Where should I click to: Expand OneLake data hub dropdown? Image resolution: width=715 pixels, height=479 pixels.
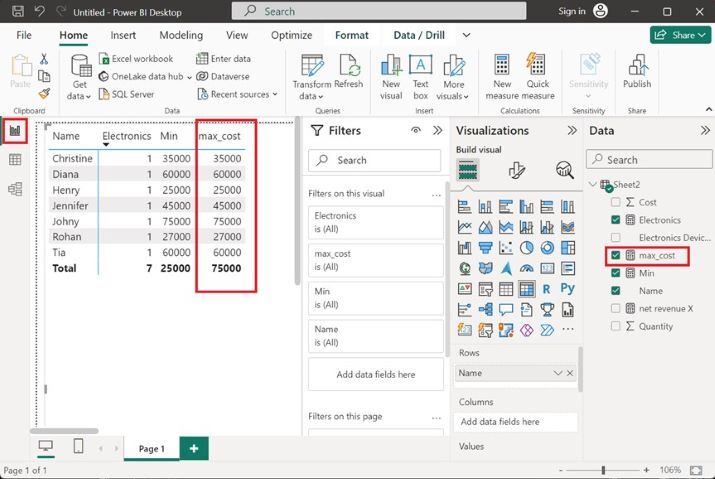click(x=189, y=77)
